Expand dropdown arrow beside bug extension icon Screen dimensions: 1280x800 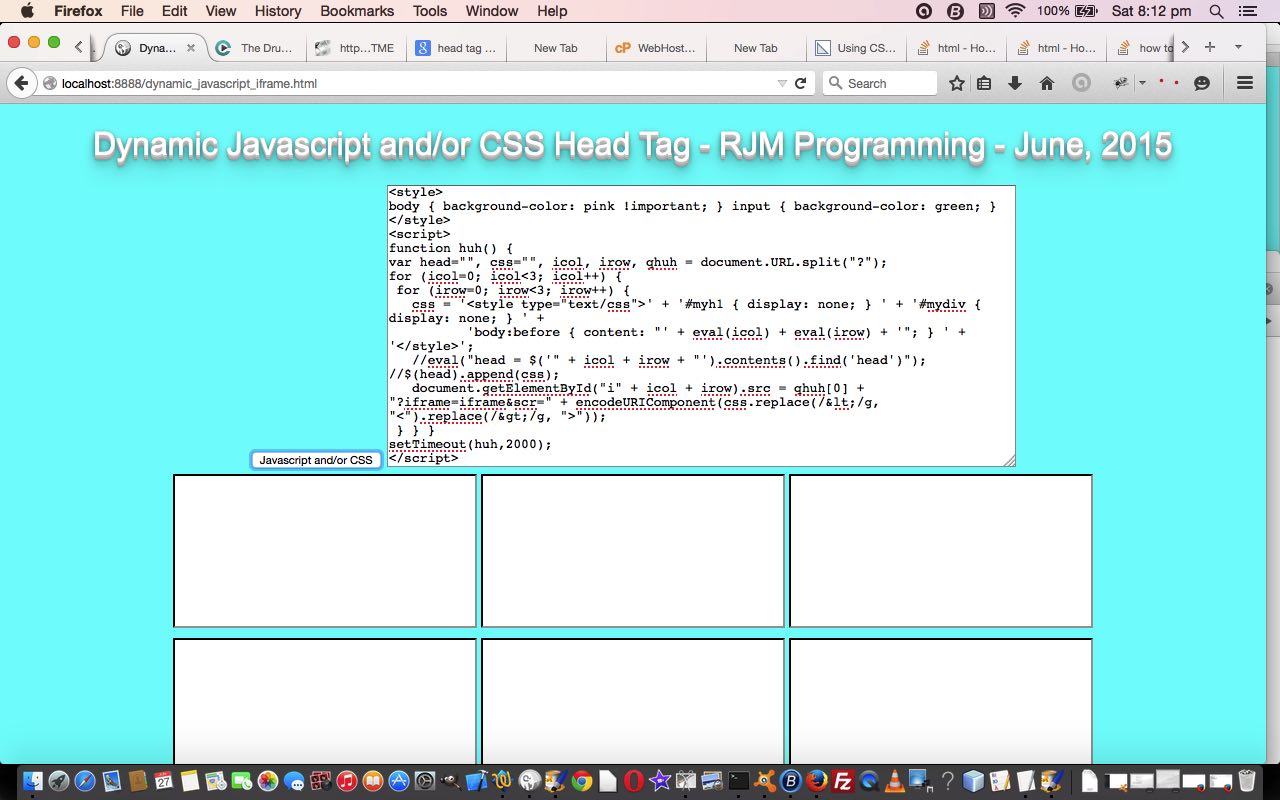[1142, 84]
